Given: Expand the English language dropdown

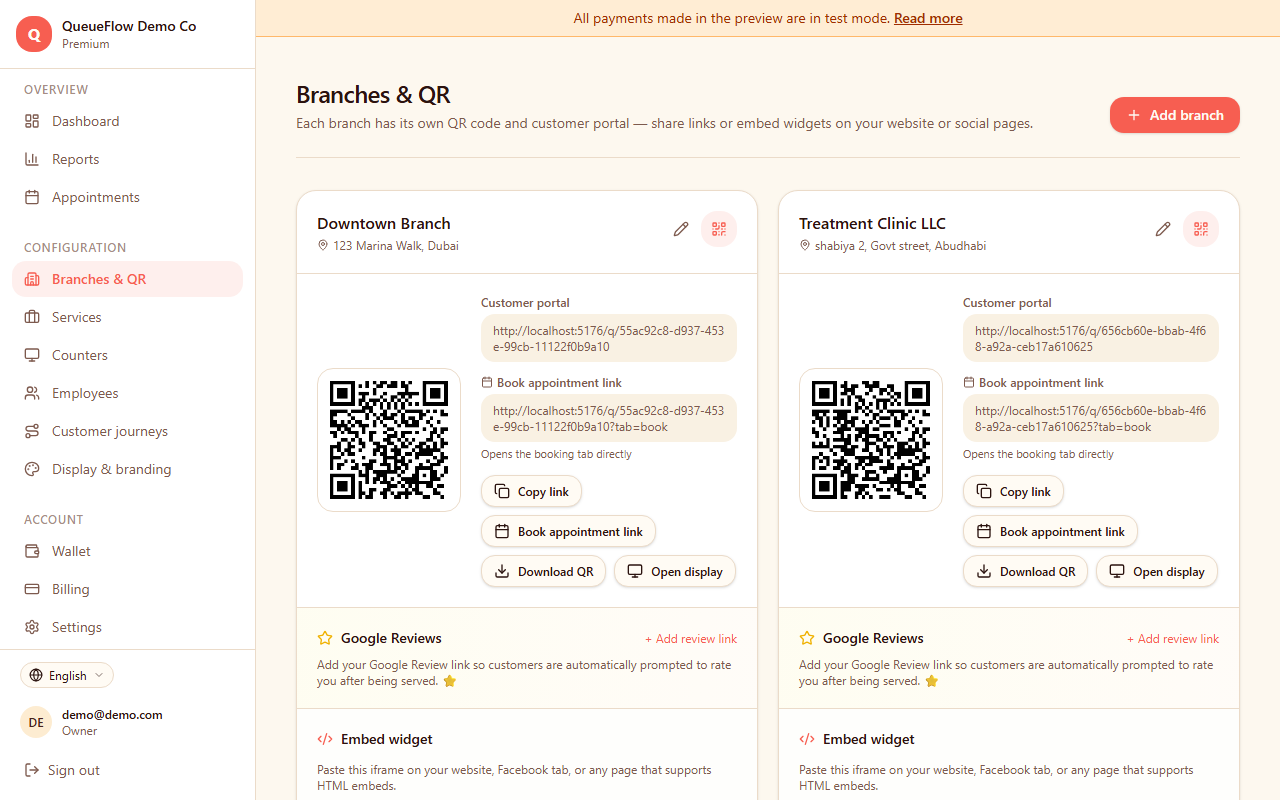Looking at the screenshot, I should [67, 675].
